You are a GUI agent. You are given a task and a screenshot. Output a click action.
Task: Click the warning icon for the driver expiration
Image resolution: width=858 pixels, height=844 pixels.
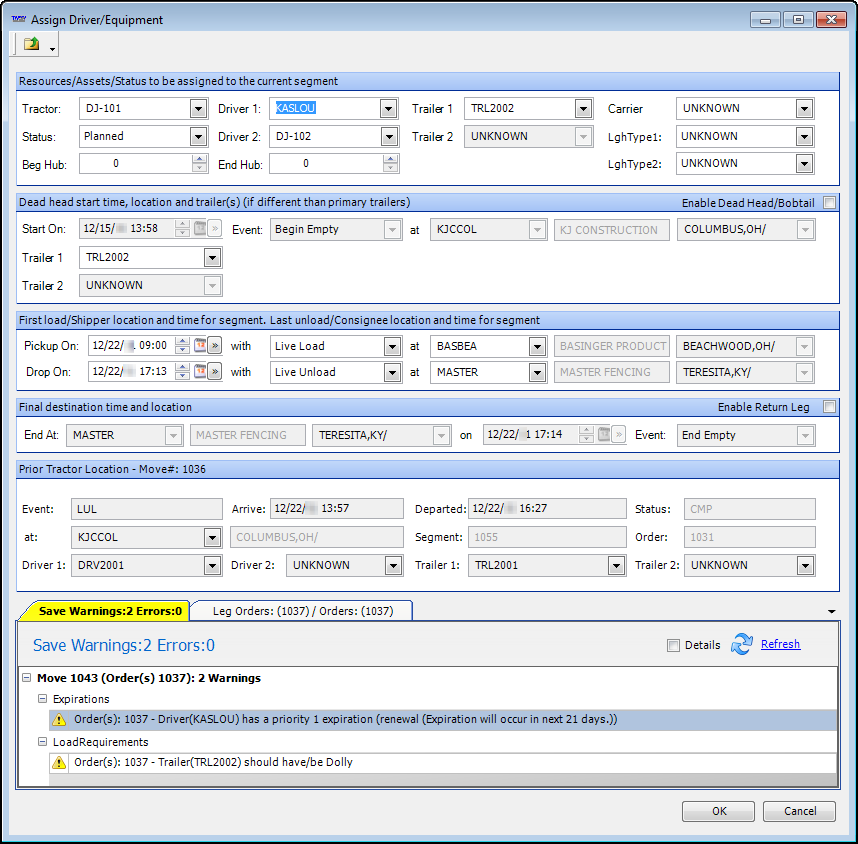click(59, 719)
